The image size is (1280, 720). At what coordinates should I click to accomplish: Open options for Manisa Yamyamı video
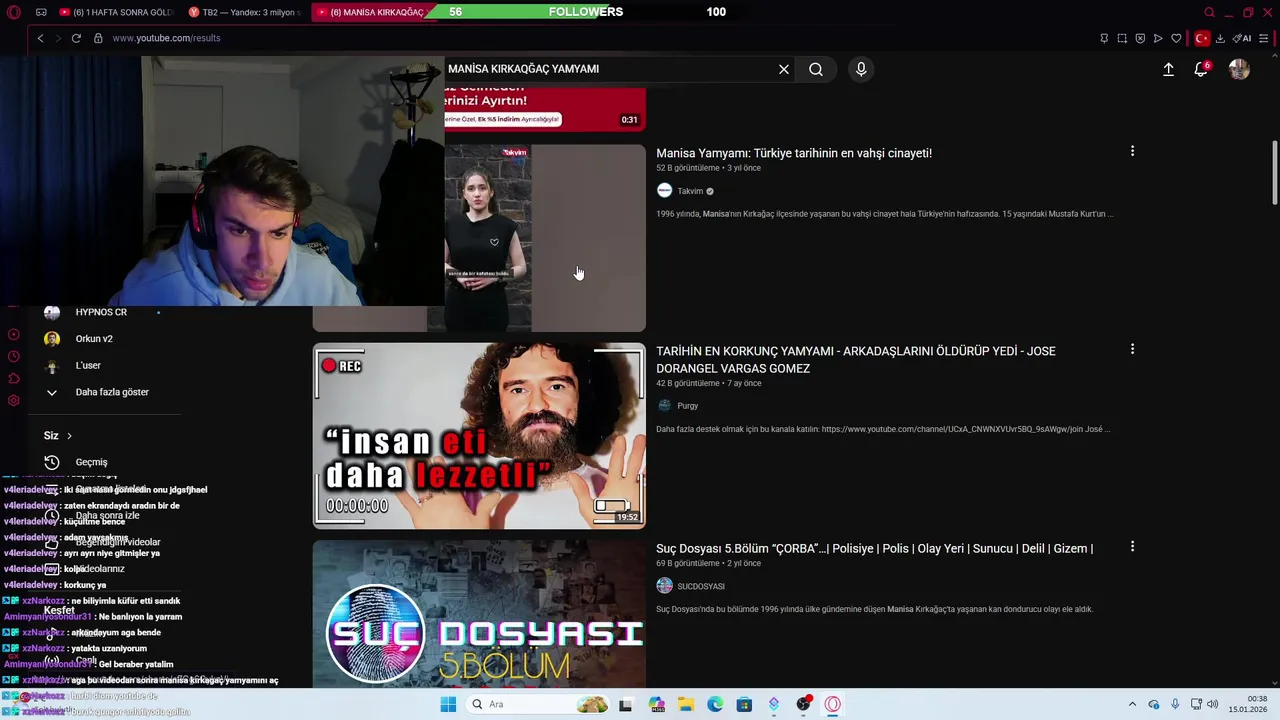[1132, 151]
